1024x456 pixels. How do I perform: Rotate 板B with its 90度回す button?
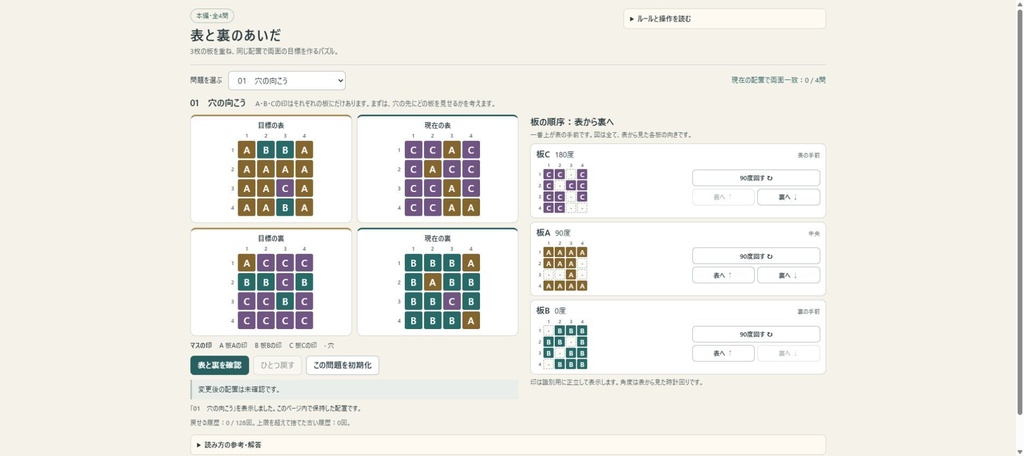point(756,334)
